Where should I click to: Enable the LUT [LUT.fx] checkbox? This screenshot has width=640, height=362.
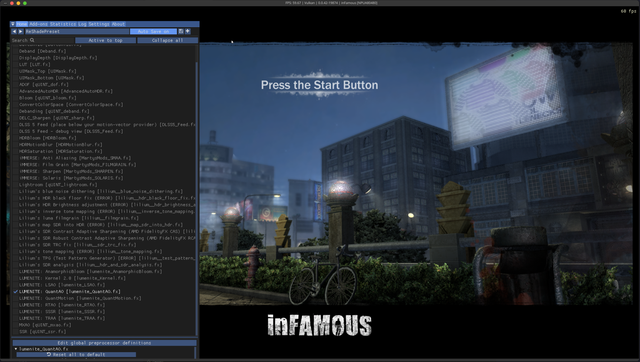coord(16,64)
